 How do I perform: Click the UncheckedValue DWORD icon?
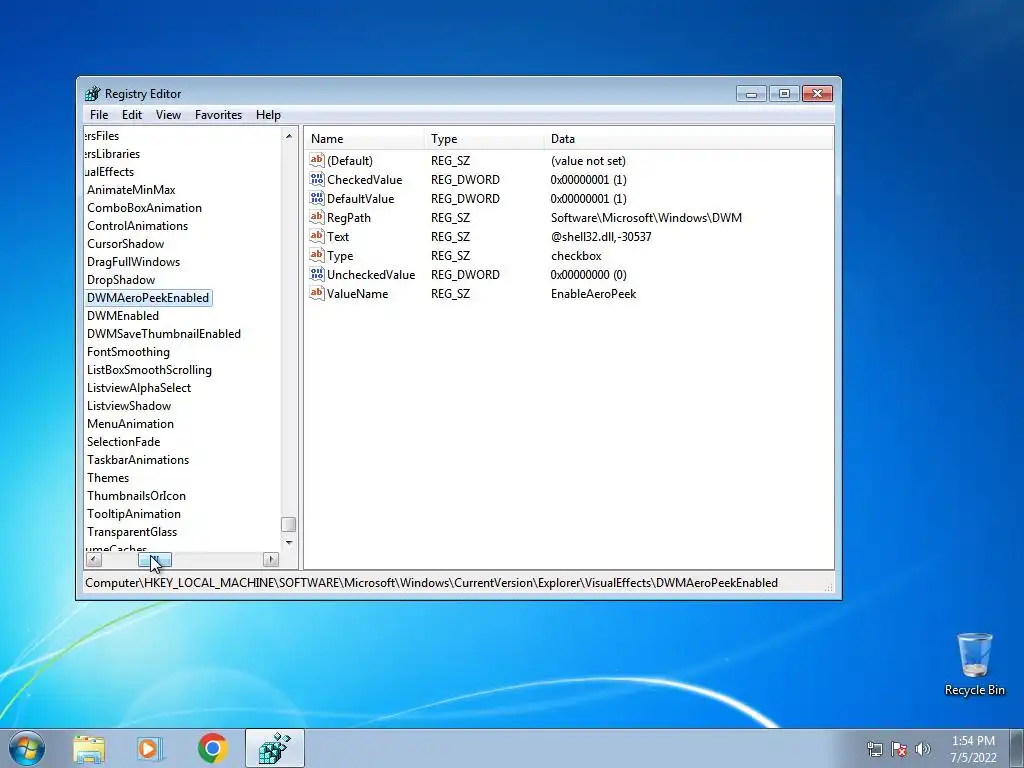coord(317,274)
